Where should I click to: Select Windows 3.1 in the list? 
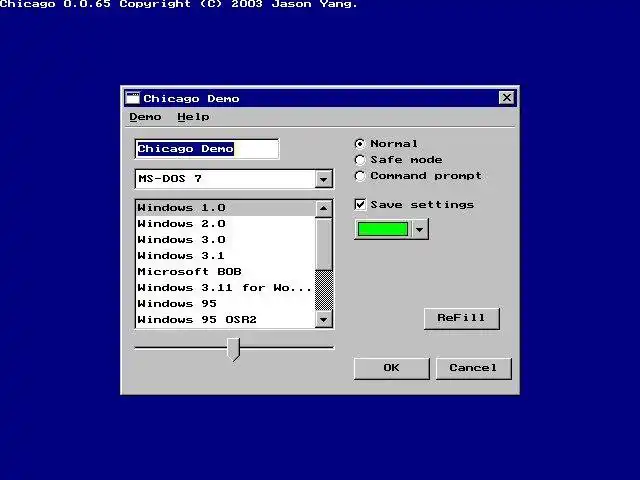tap(226, 256)
